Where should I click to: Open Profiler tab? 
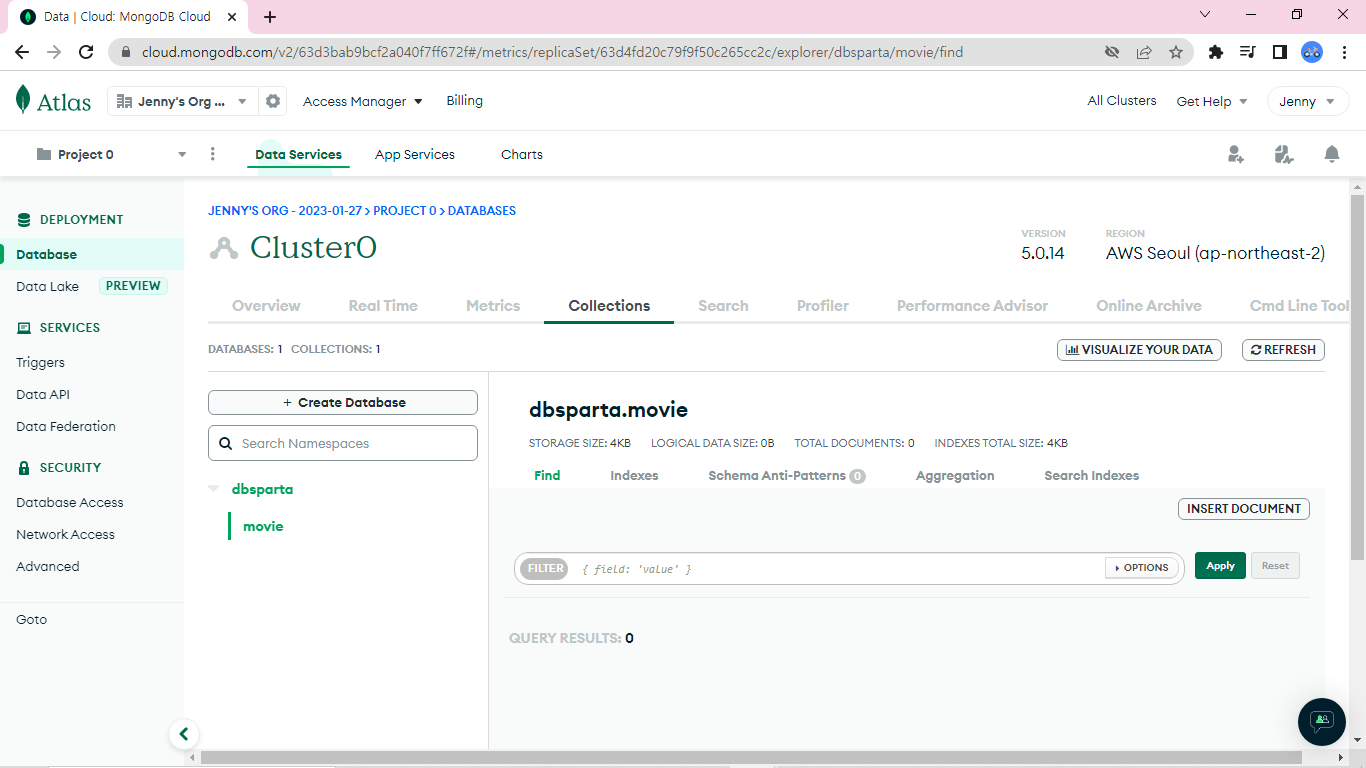pos(823,306)
